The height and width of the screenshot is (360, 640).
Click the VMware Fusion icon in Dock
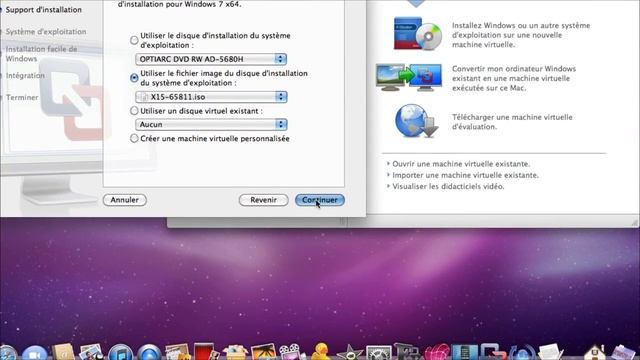point(493,352)
